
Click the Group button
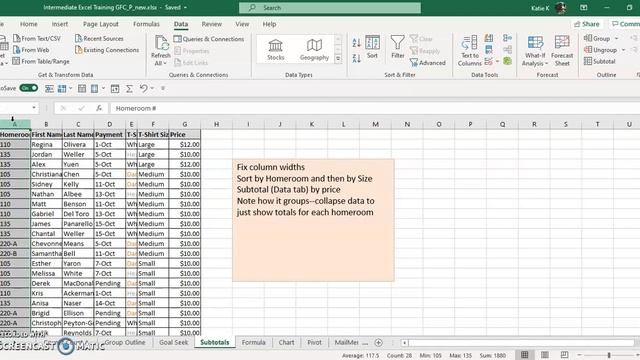point(597,38)
